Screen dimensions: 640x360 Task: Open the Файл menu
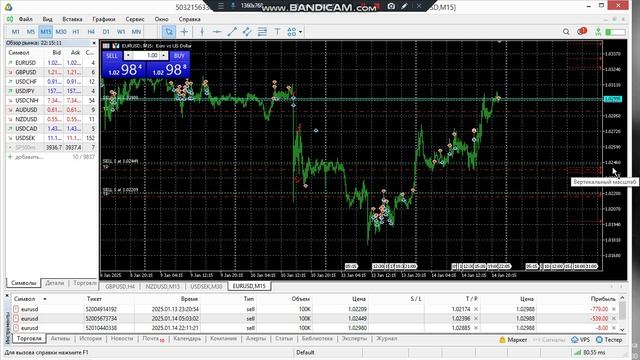26,19
